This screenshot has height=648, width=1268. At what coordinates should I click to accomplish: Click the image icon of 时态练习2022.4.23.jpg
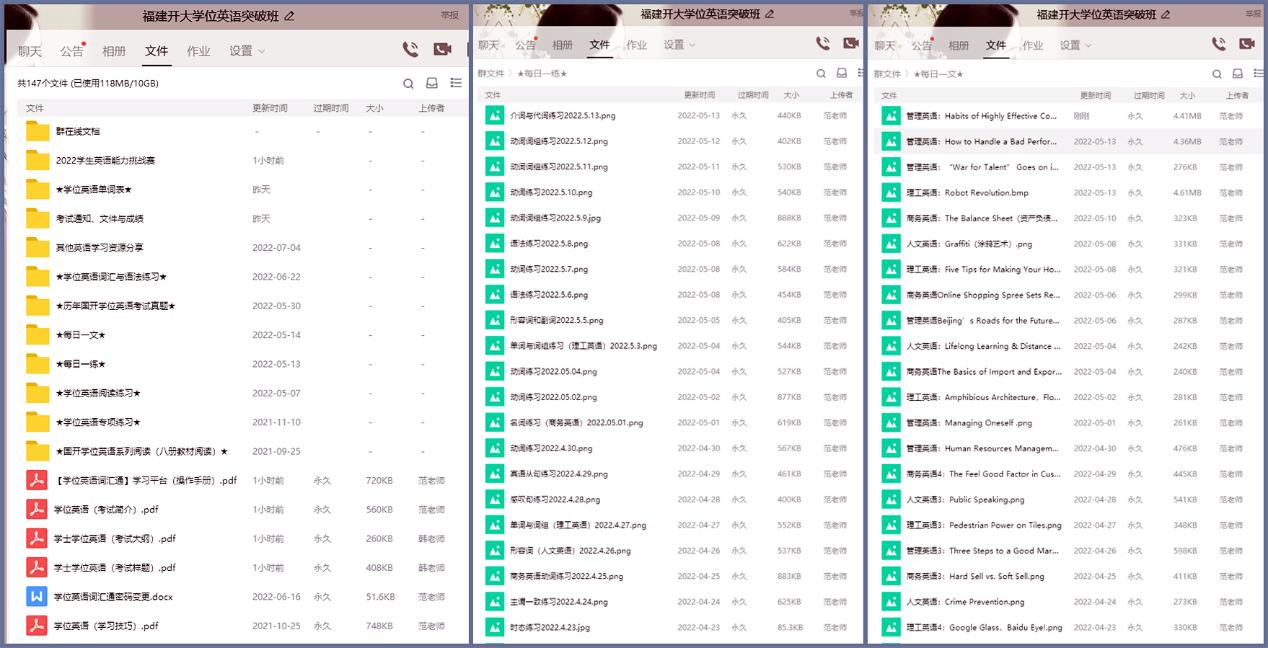(494, 627)
